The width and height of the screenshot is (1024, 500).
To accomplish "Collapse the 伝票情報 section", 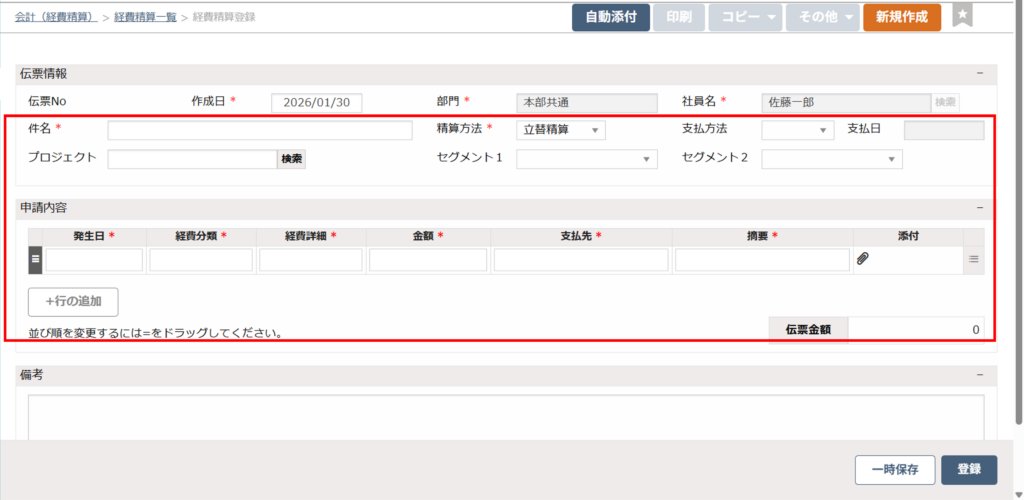I will [x=980, y=74].
